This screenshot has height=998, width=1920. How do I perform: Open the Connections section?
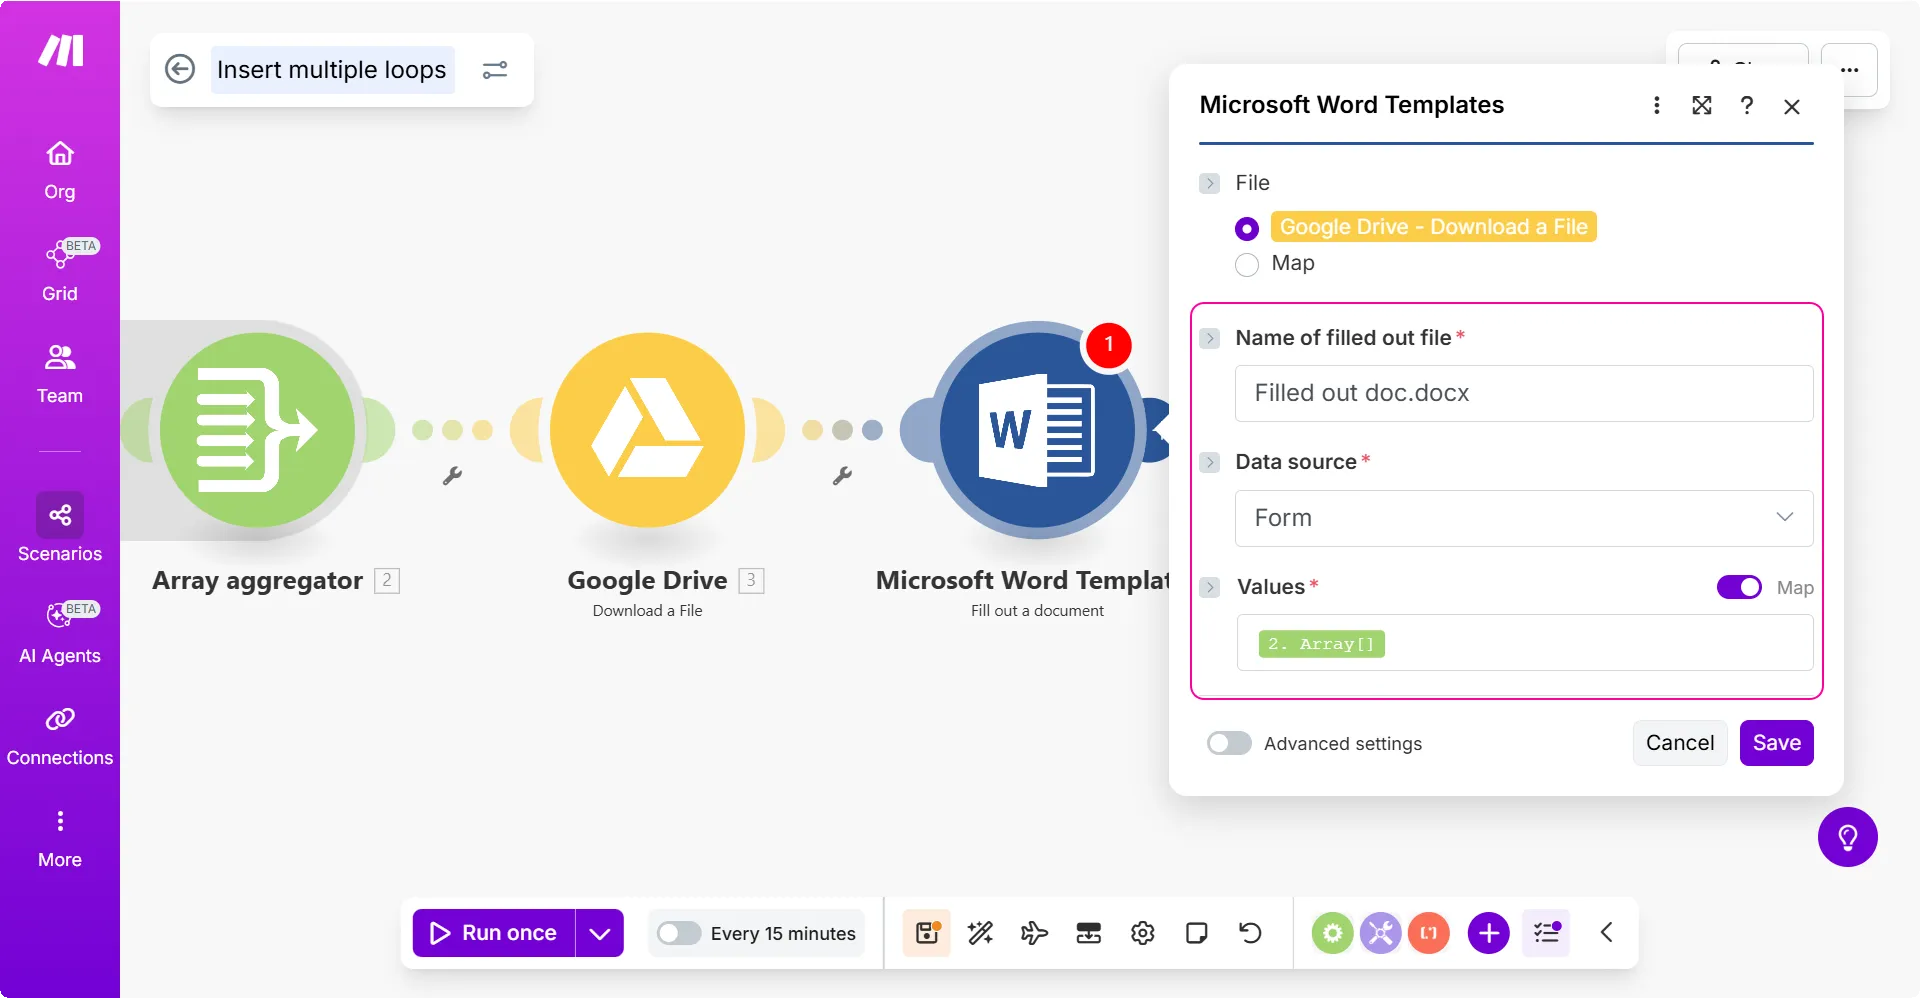(60, 736)
